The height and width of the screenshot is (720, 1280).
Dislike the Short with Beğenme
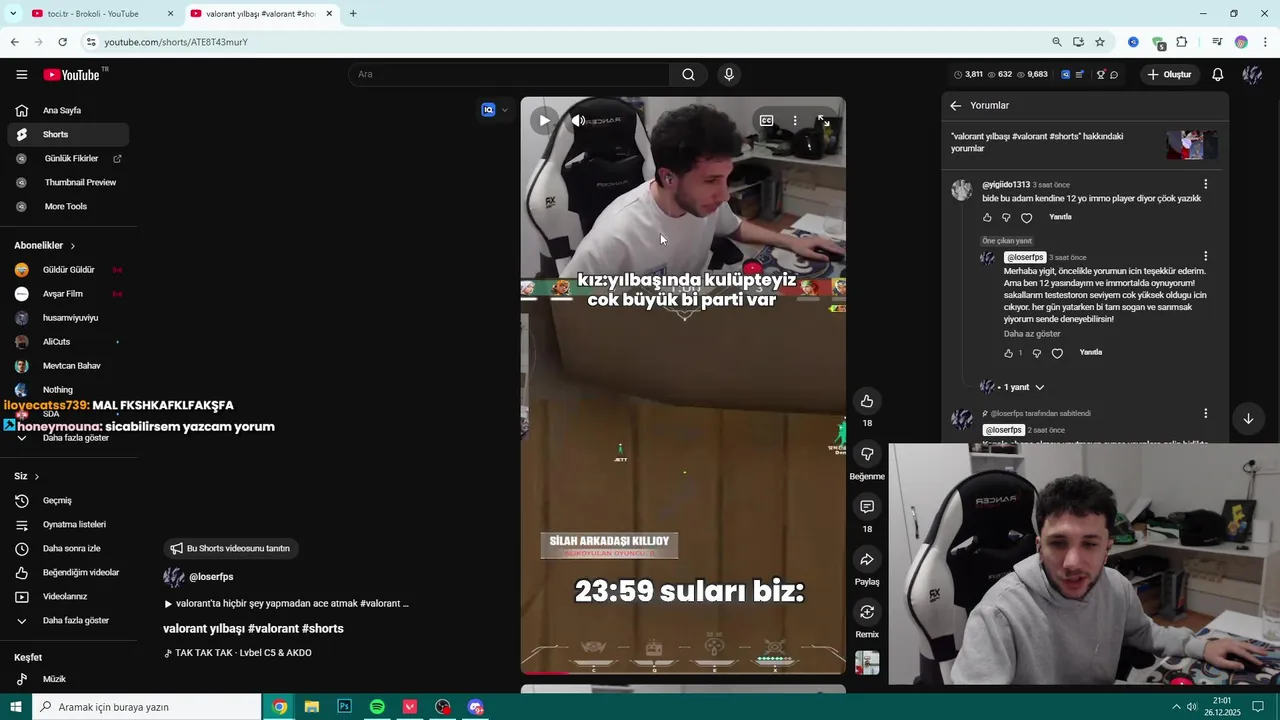867,454
